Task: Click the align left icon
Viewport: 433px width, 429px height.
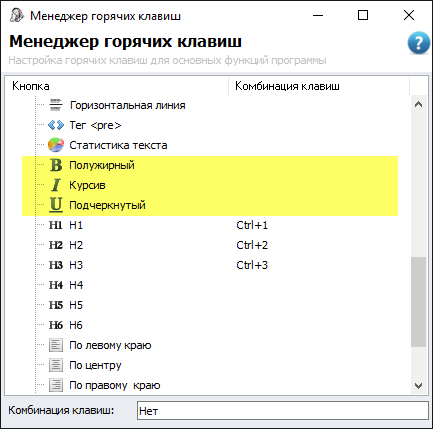Action: coord(56,345)
